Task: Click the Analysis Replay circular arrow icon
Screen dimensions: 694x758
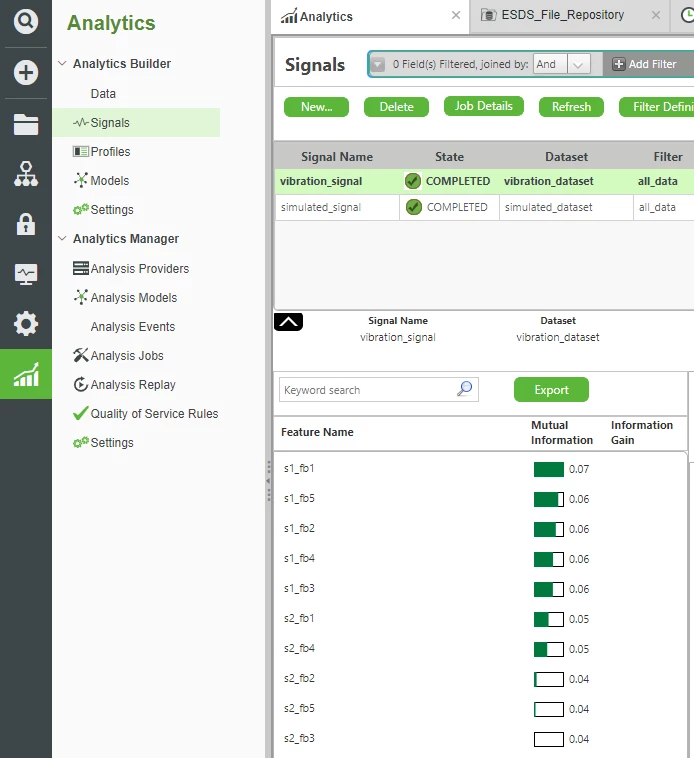Action: coord(81,384)
